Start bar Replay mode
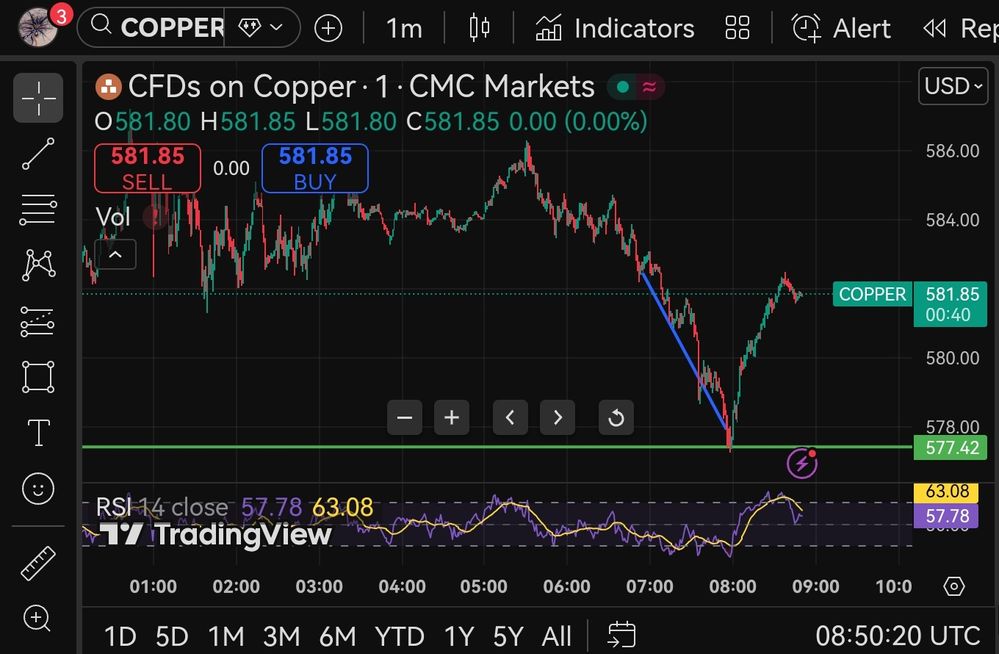 click(959, 28)
